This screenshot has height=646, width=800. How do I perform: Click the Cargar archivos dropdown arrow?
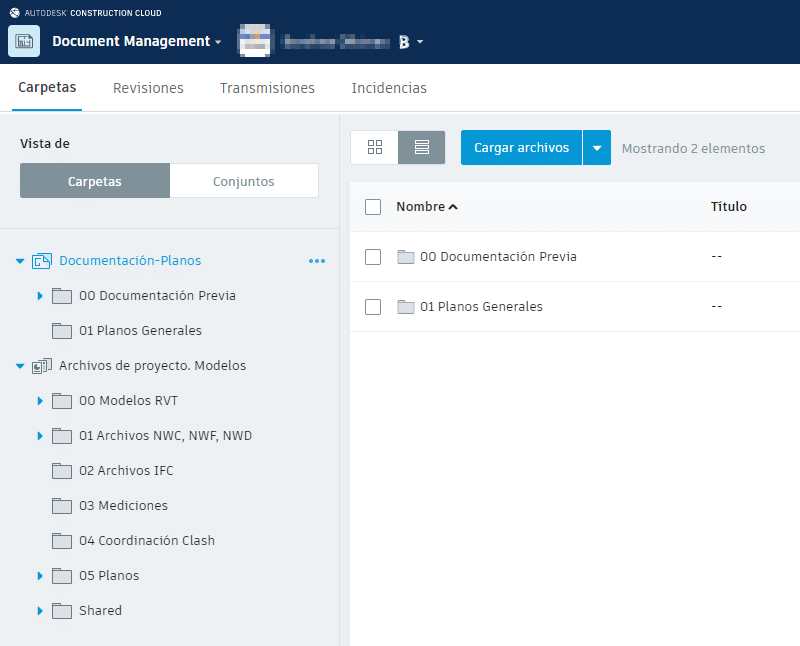tap(597, 147)
